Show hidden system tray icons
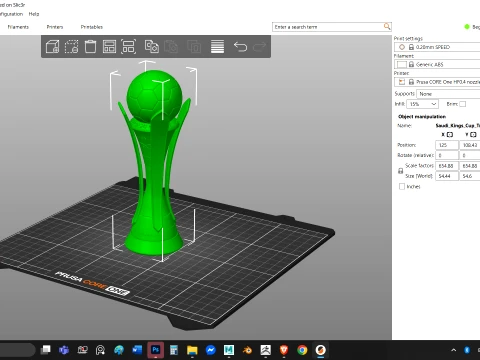Viewport: 480px width, 360px height. [x=453, y=350]
